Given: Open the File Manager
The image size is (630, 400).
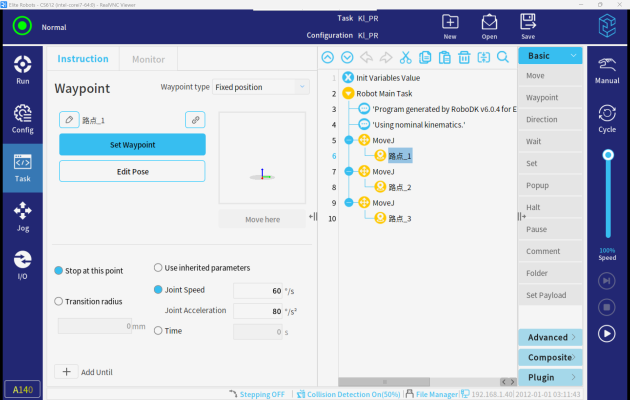Looking at the screenshot, I should [432, 394].
